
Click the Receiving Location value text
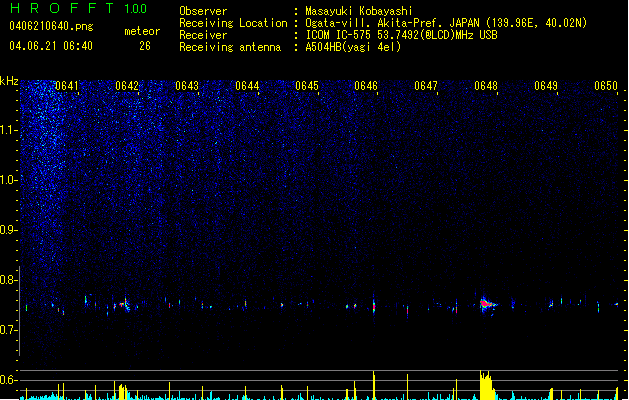tap(446, 23)
